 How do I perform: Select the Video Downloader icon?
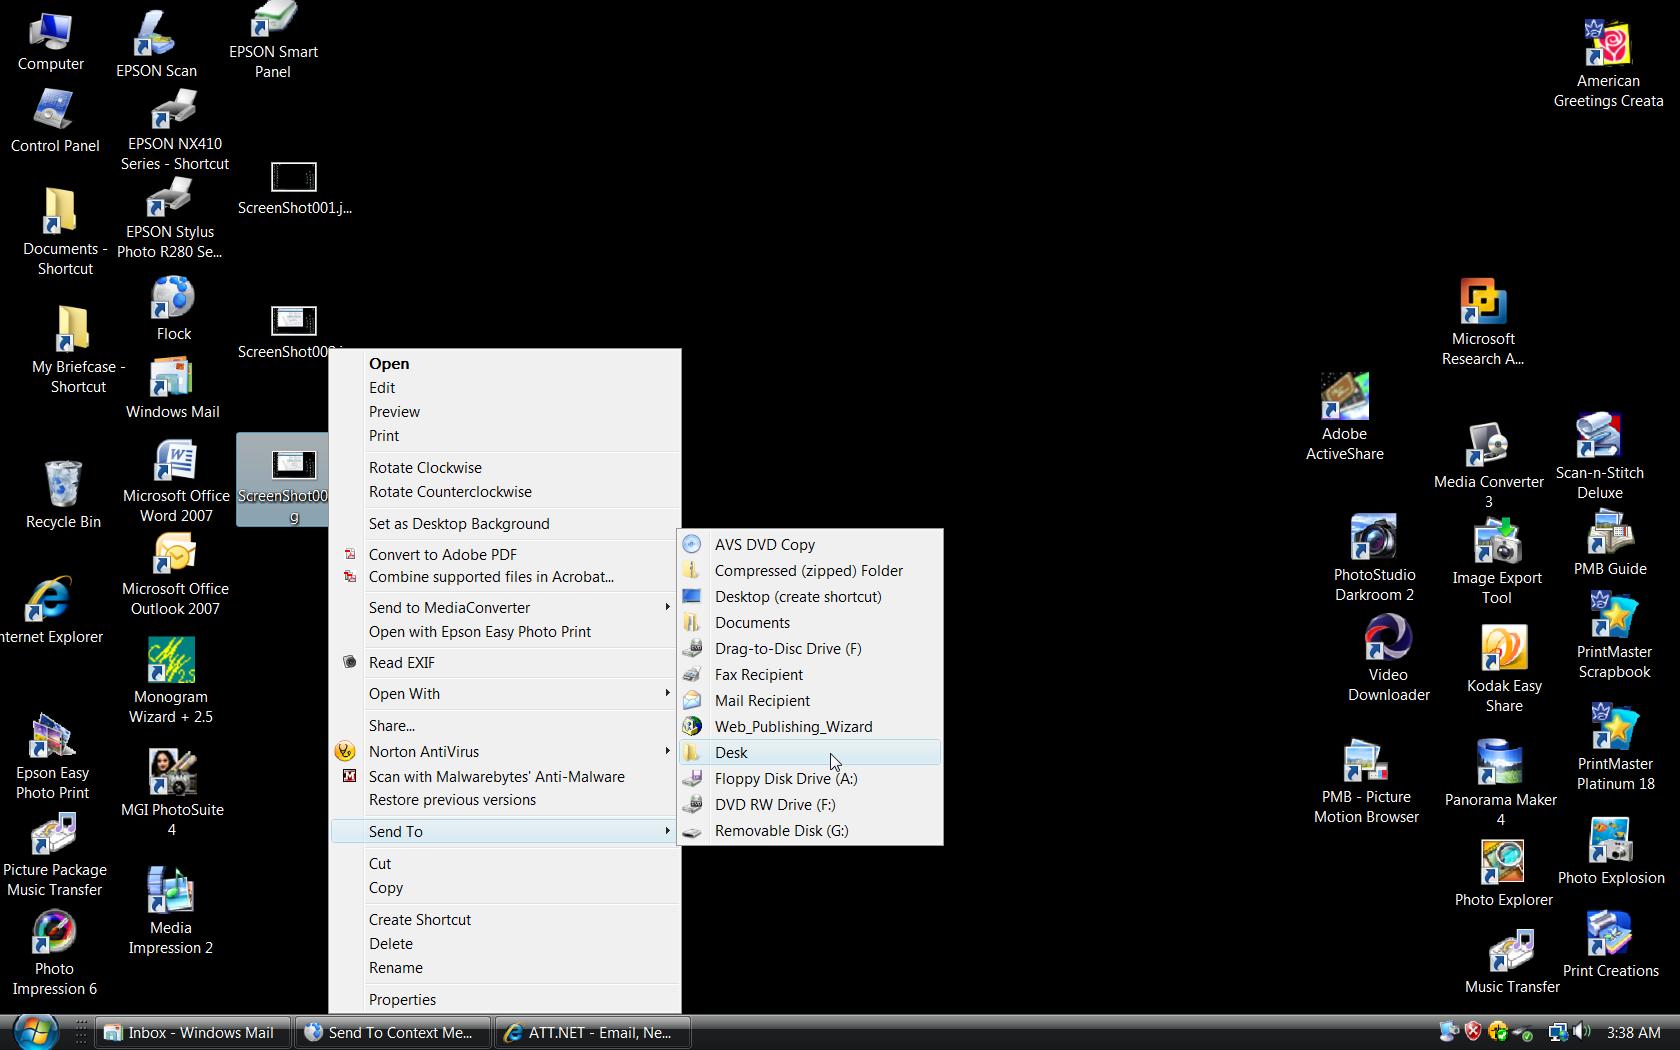point(1388,658)
